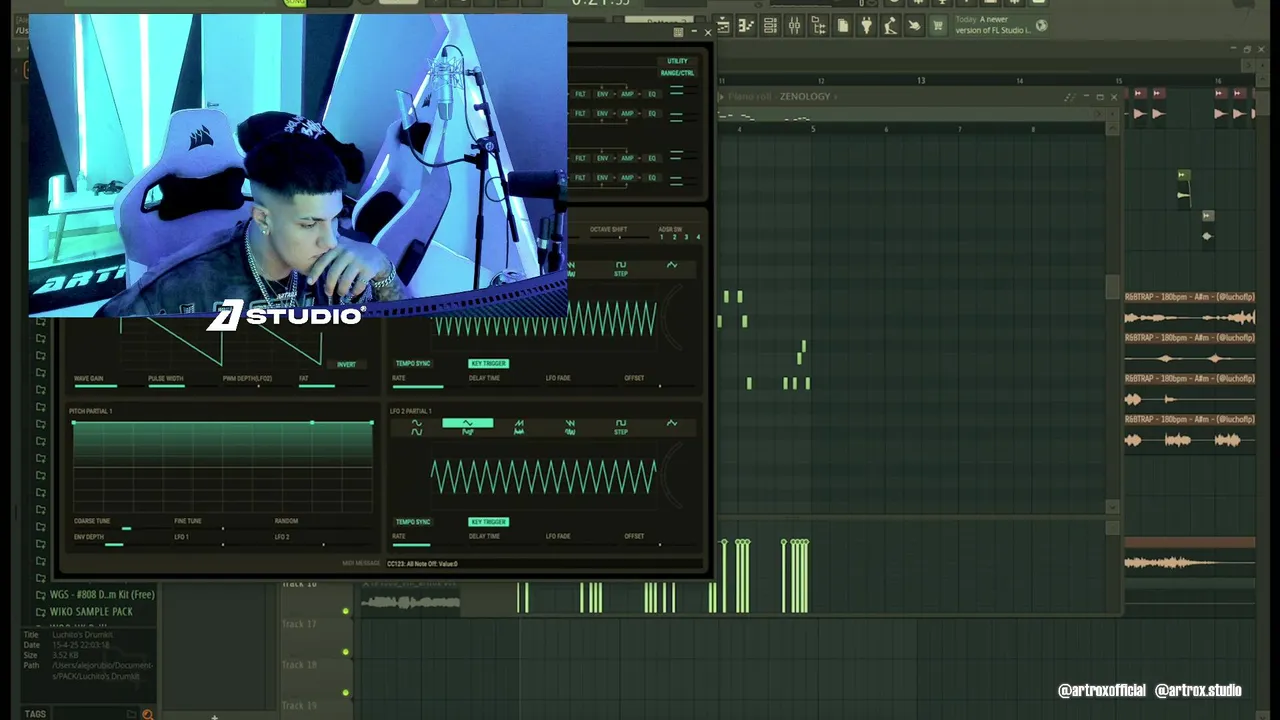Select random waveform in upper LFO section
The width and height of the screenshot is (1280, 720).
pos(672,265)
